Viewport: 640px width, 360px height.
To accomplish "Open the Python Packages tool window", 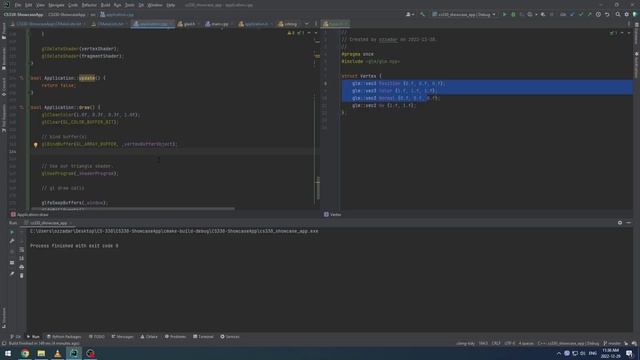I will pyautogui.click(x=64, y=337).
